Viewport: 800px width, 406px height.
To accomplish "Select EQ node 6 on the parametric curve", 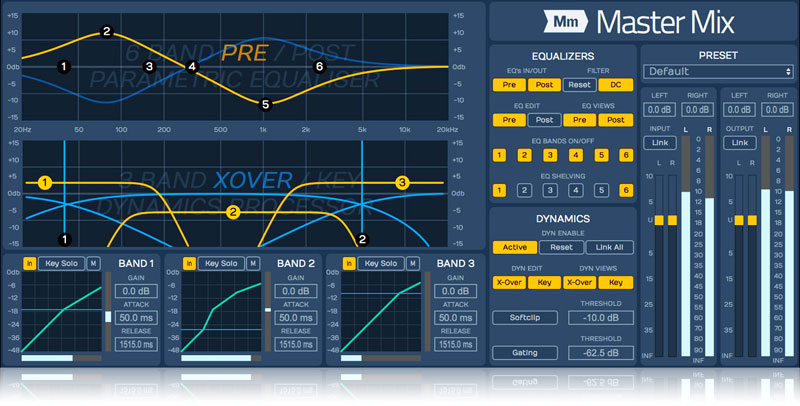I will 320,66.
